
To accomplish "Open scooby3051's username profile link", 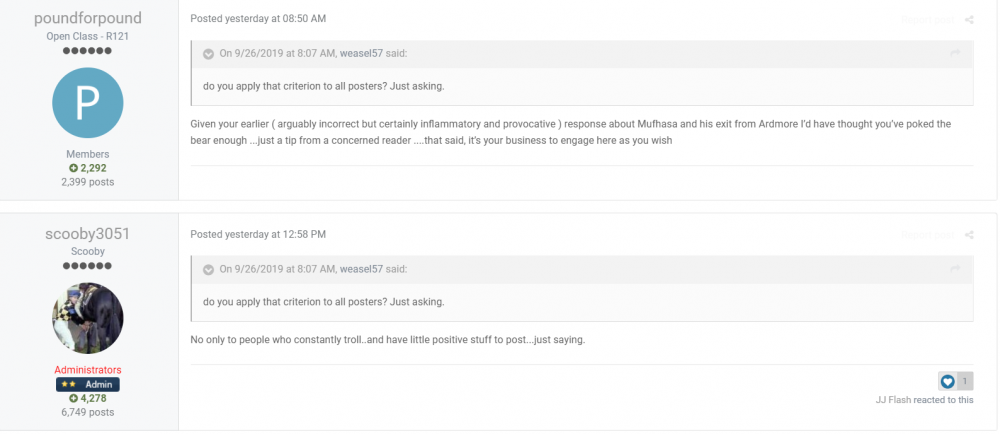I will click(87, 234).
